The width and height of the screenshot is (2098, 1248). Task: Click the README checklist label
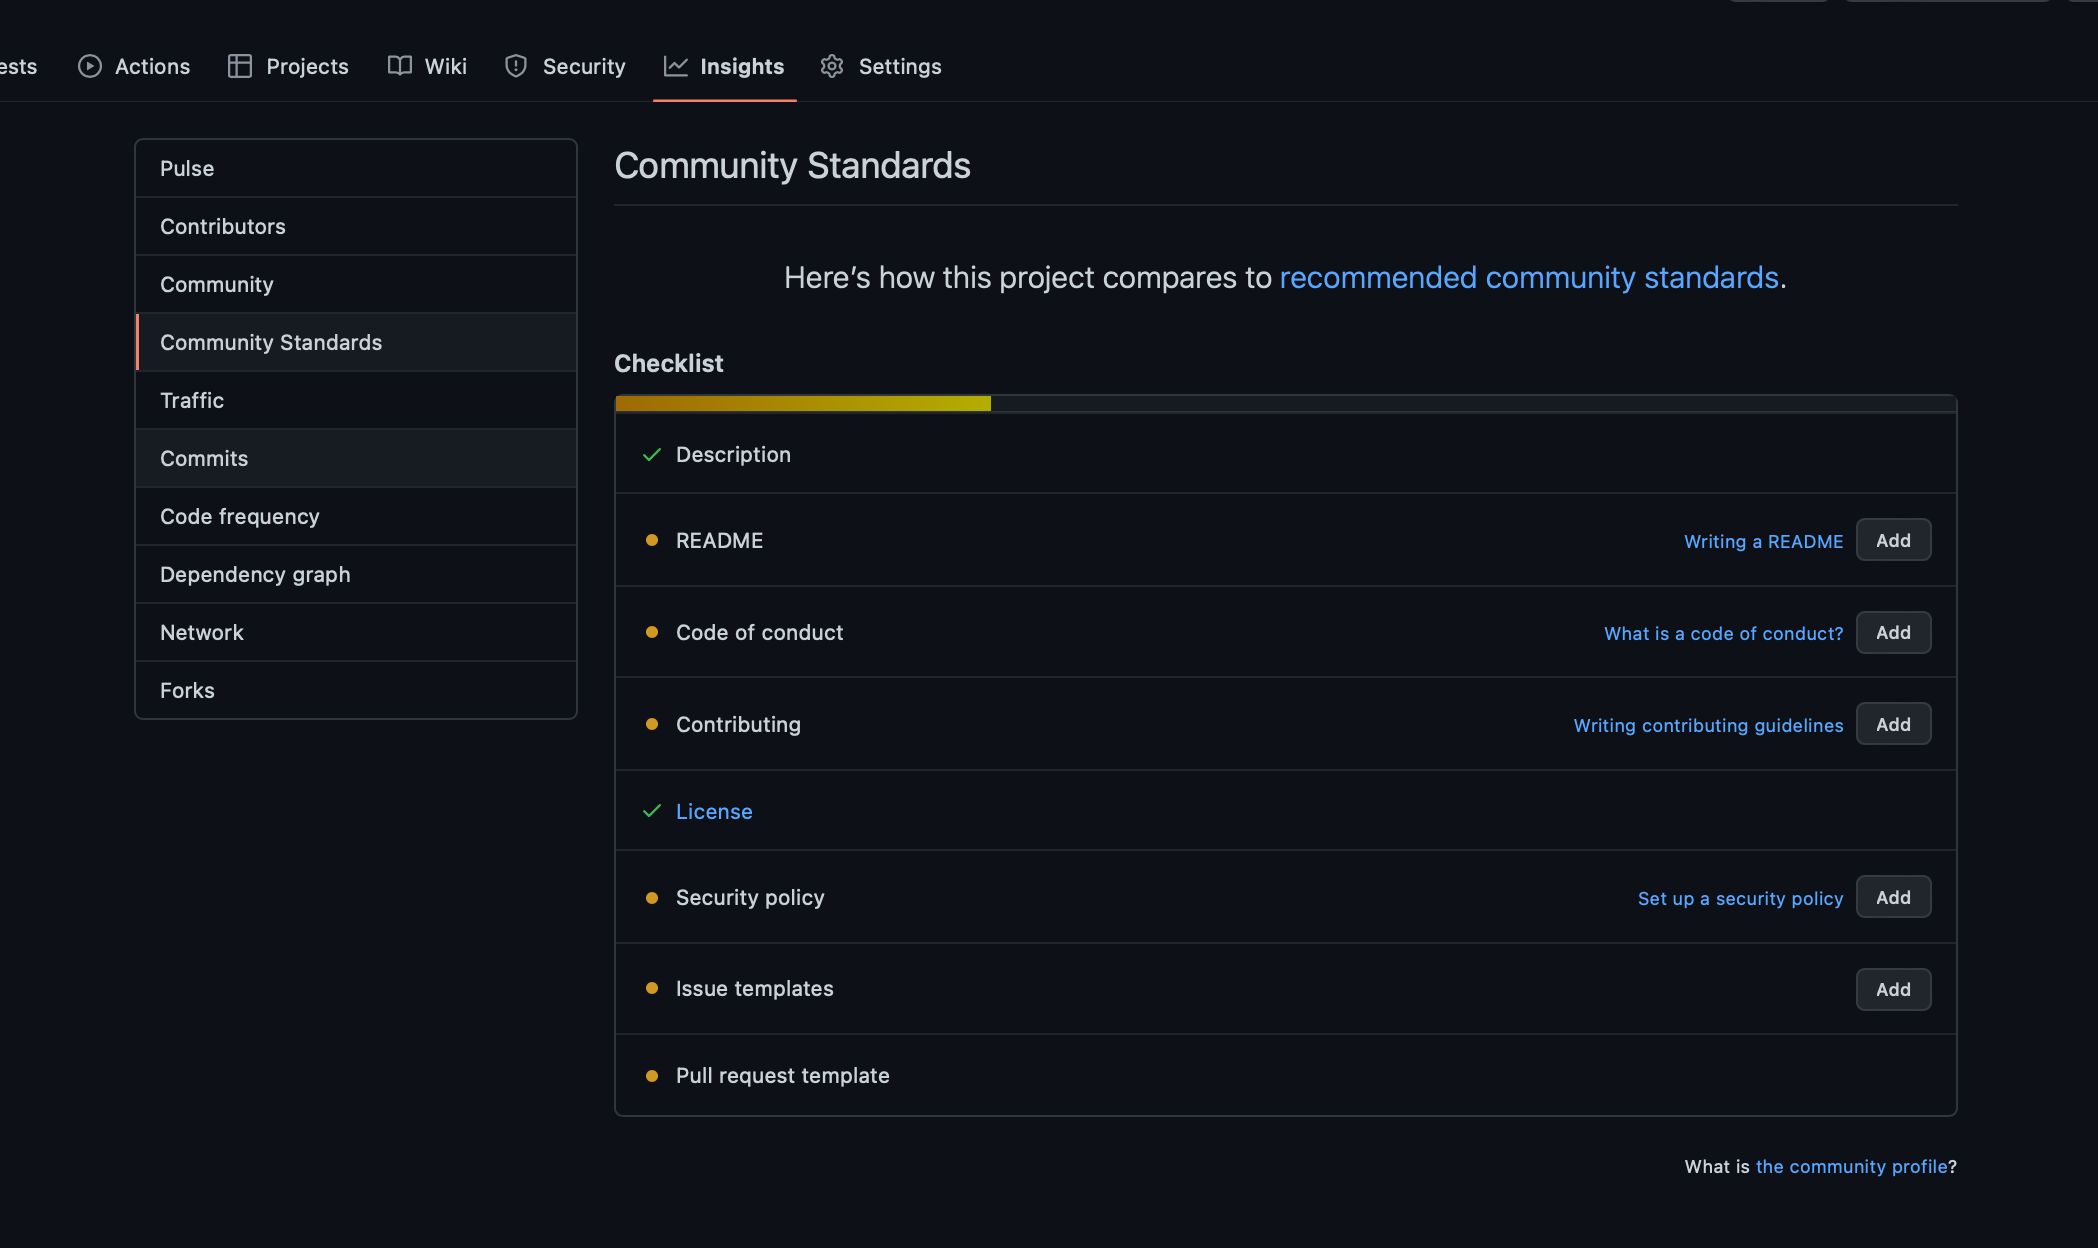point(719,540)
